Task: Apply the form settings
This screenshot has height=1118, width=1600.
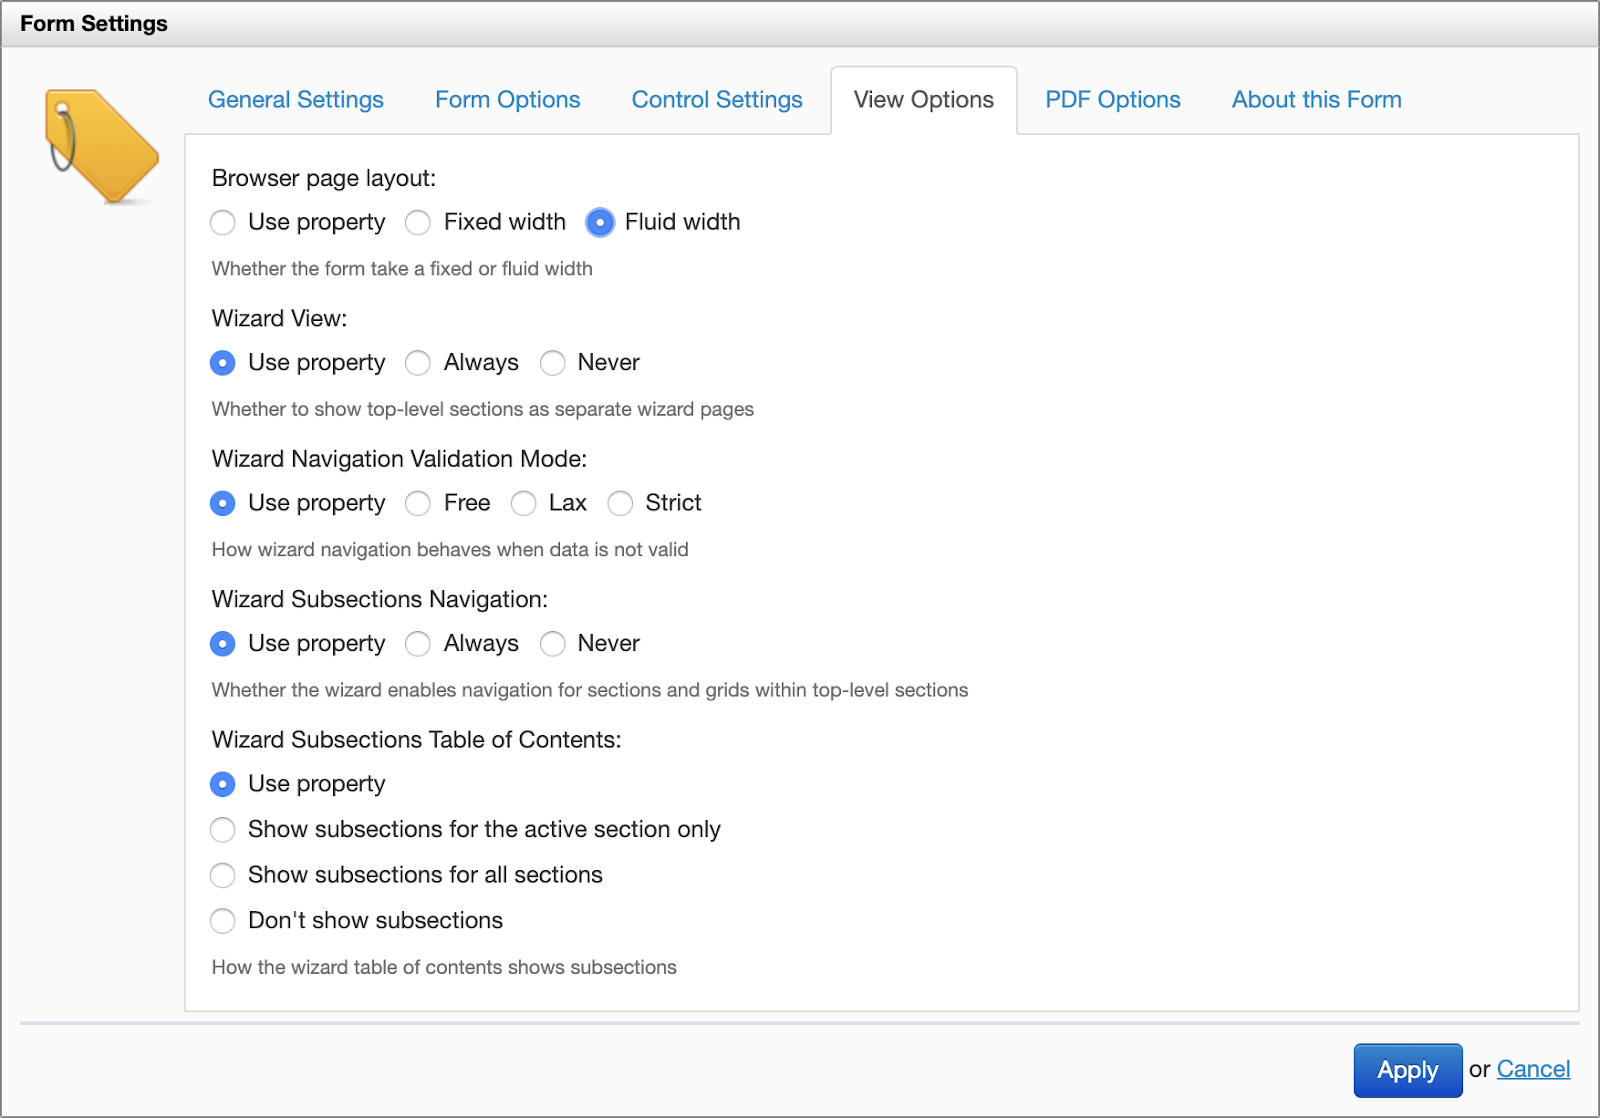Action: (x=1407, y=1070)
